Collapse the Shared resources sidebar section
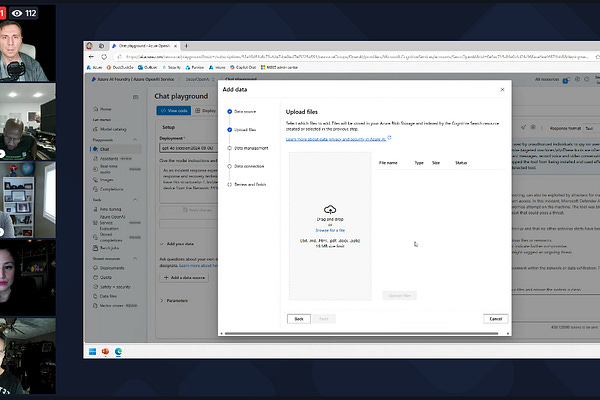This screenshot has width=600, height=400. tap(135, 259)
